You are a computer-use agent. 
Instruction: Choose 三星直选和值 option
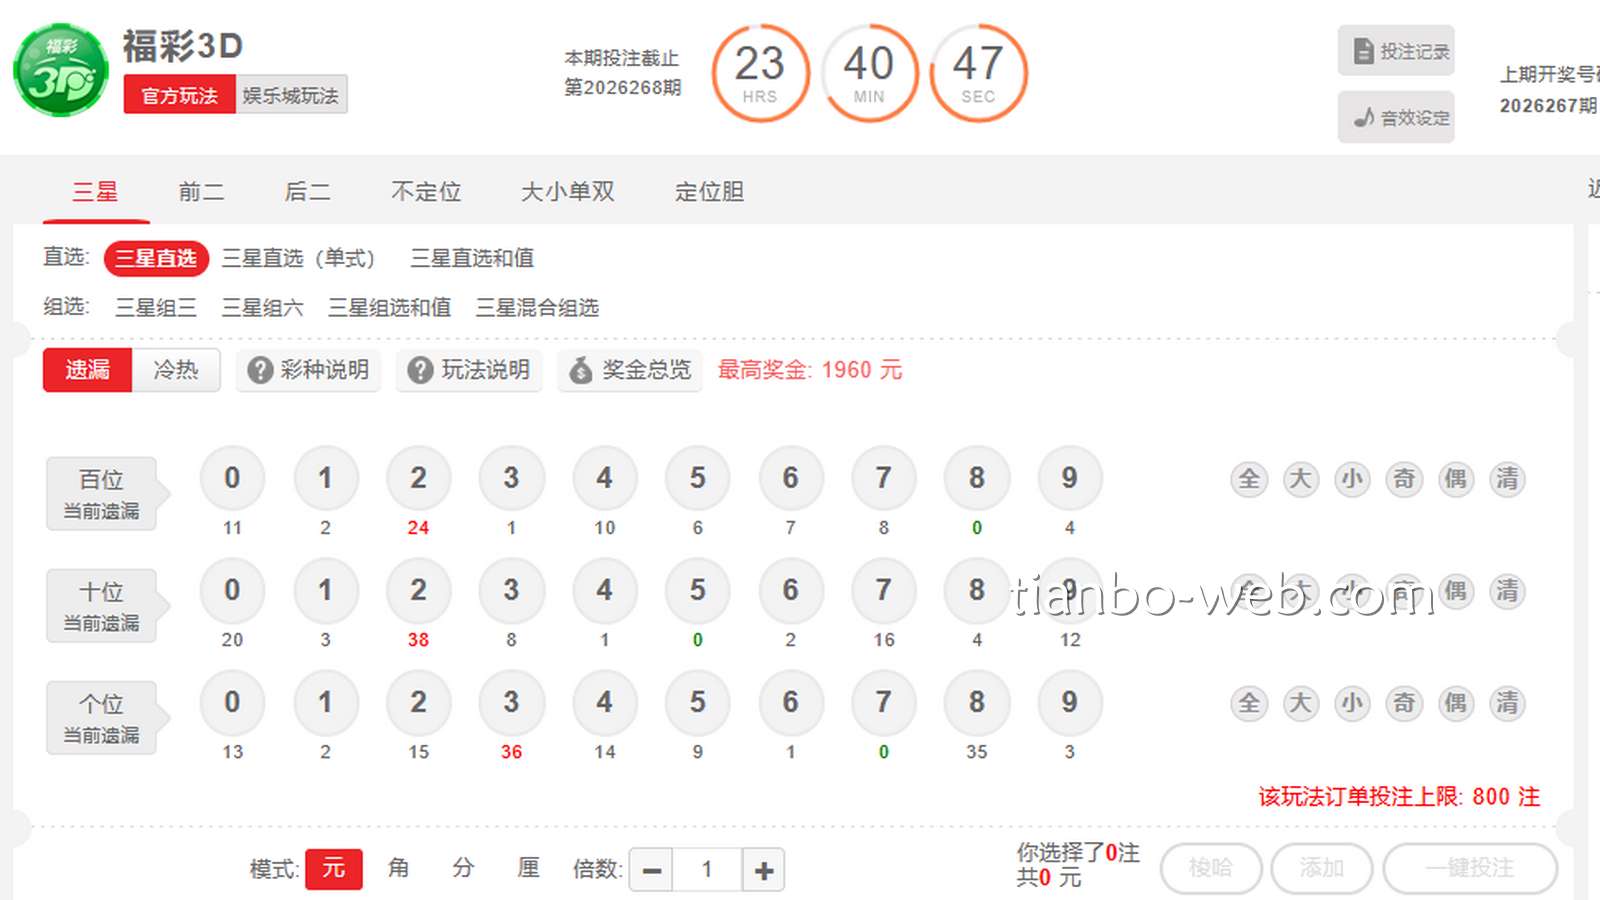tap(472, 258)
